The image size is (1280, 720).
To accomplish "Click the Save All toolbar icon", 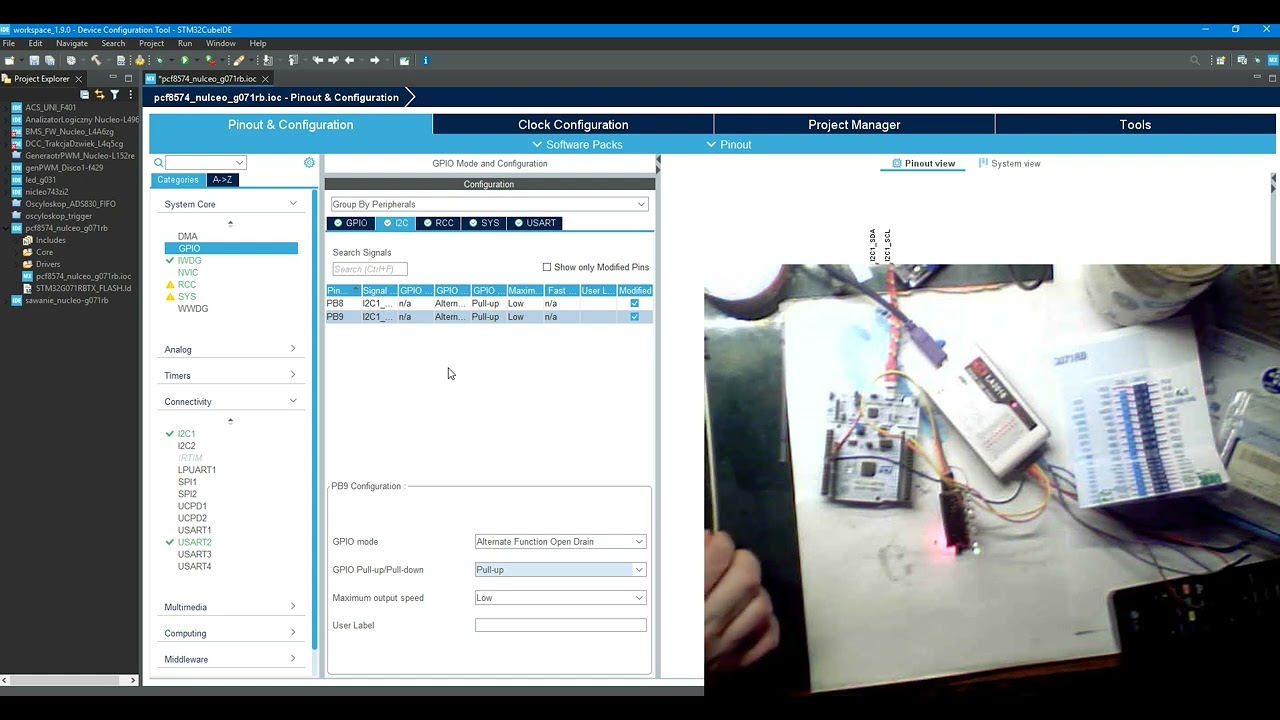I will coord(50,60).
